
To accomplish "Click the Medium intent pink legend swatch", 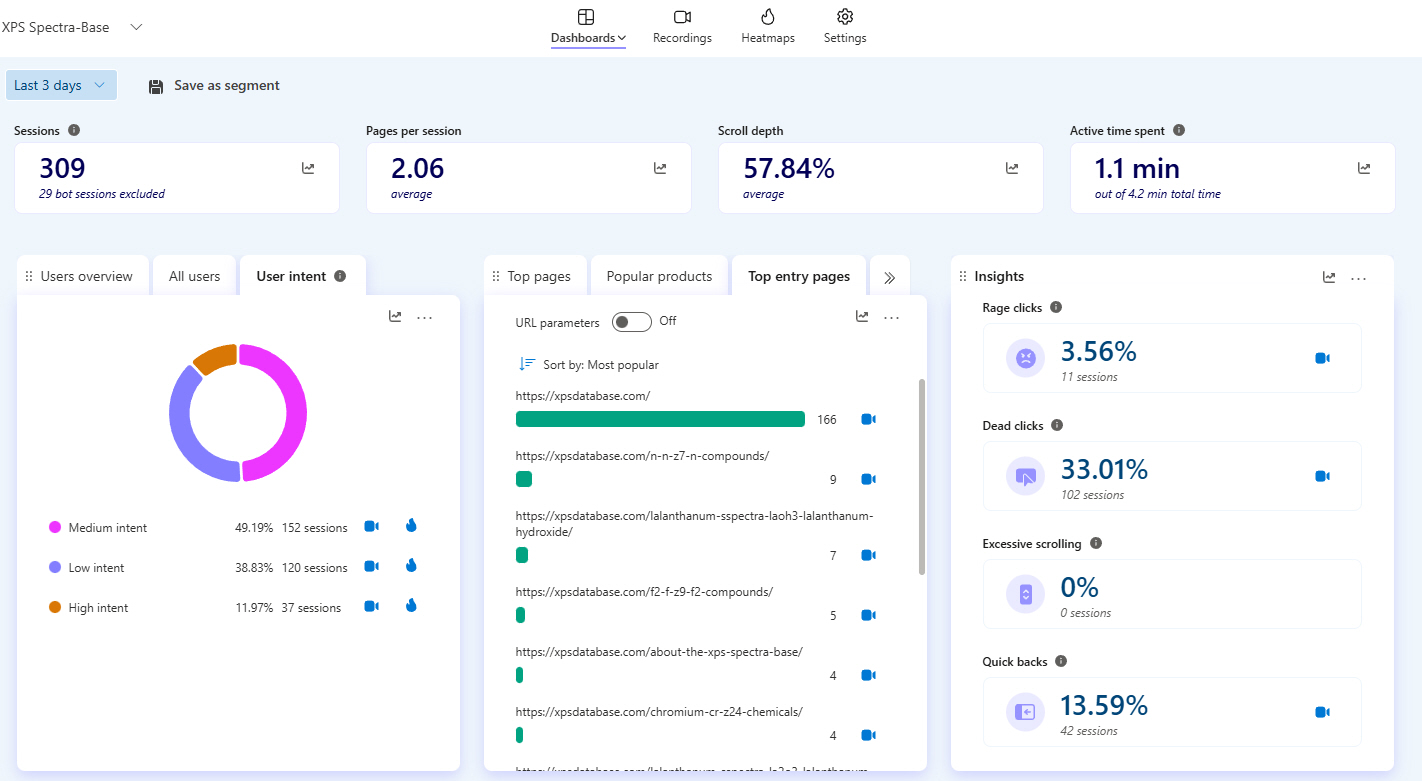I will tap(55, 527).
